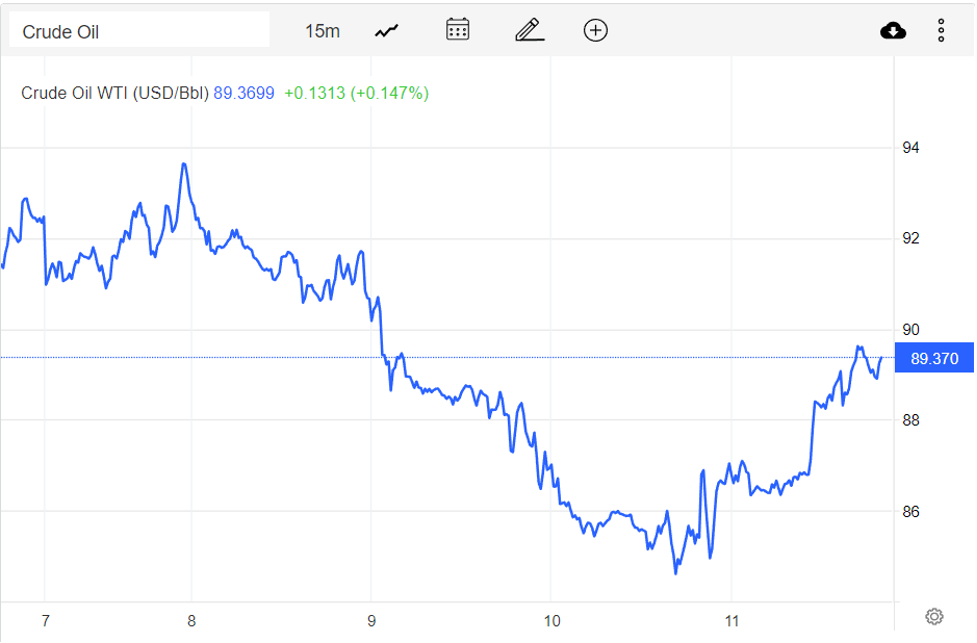The height and width of the screenshot is (643, 977).
Task: Click the line chart type icon
Action: coord(386,31)
